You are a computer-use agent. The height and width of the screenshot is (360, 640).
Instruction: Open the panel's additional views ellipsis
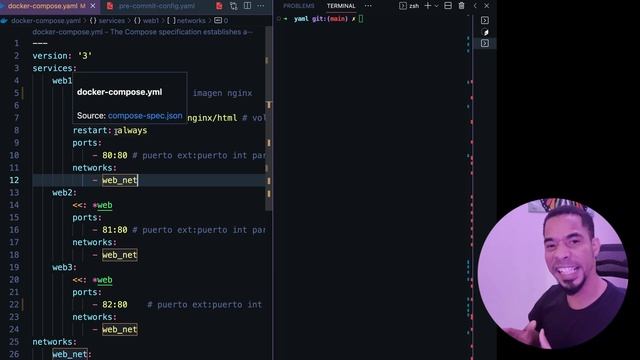[368, 6]
